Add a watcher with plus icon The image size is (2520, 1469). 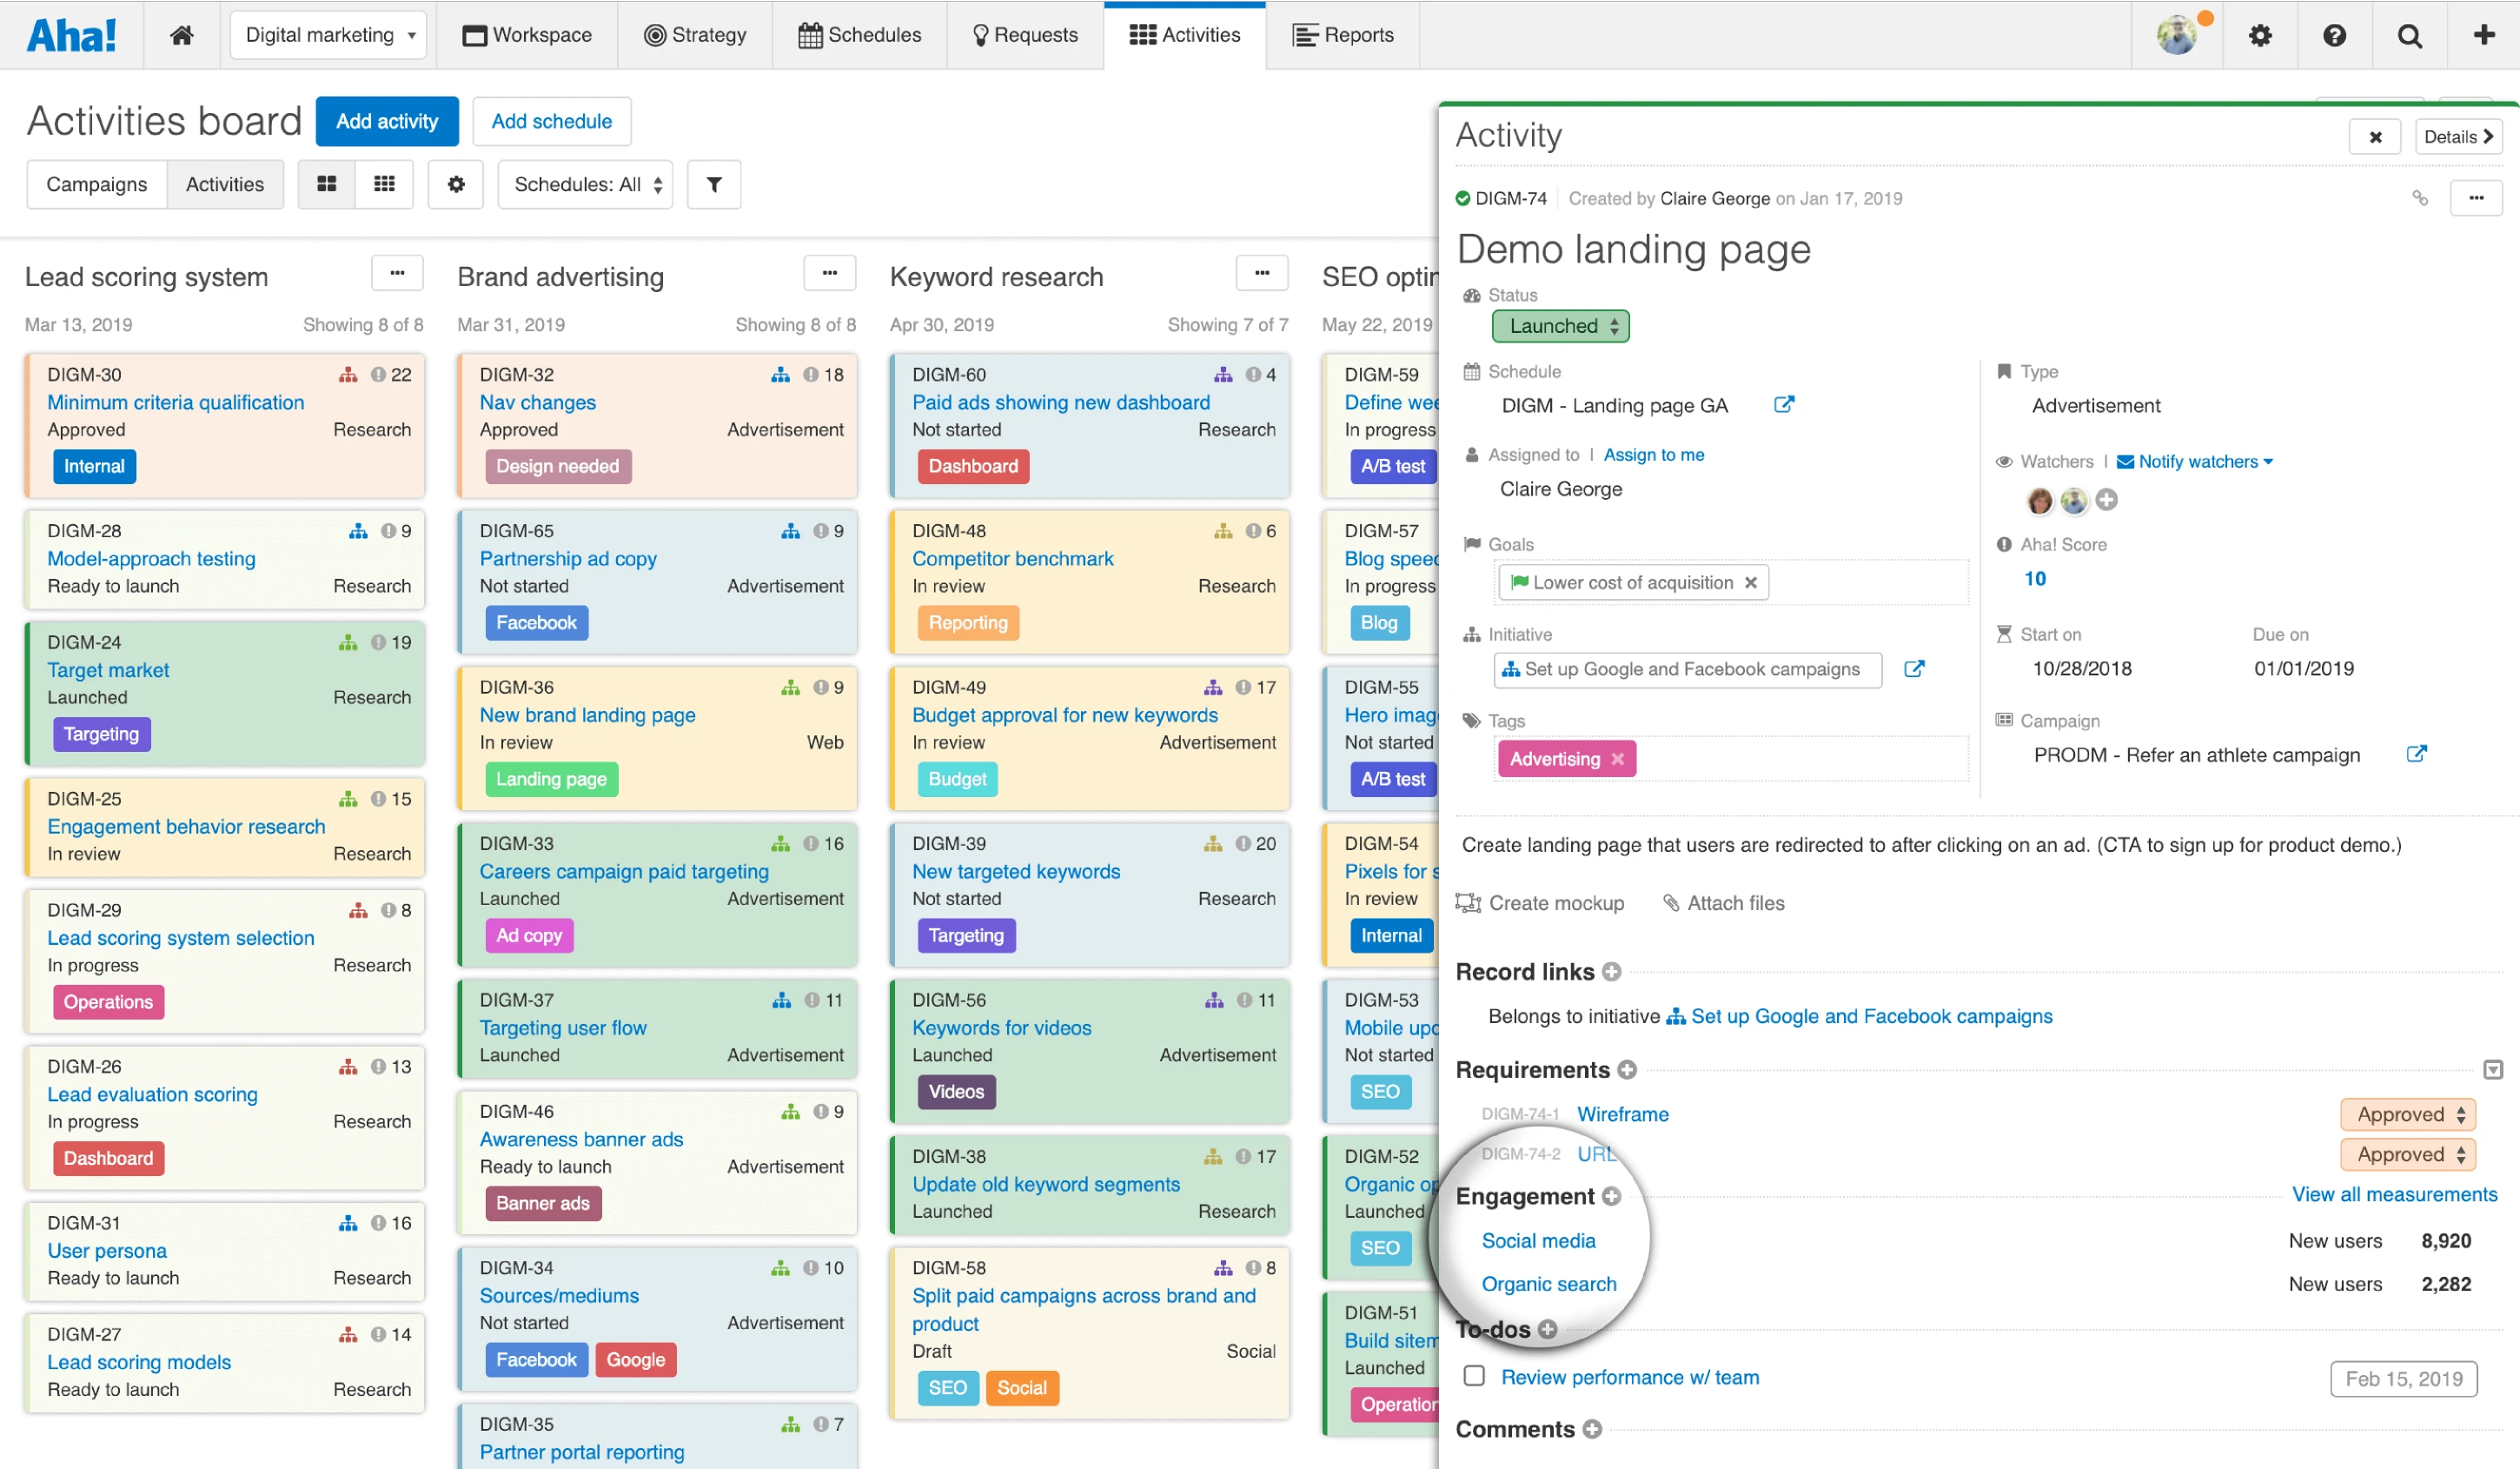click(2106, 499)
